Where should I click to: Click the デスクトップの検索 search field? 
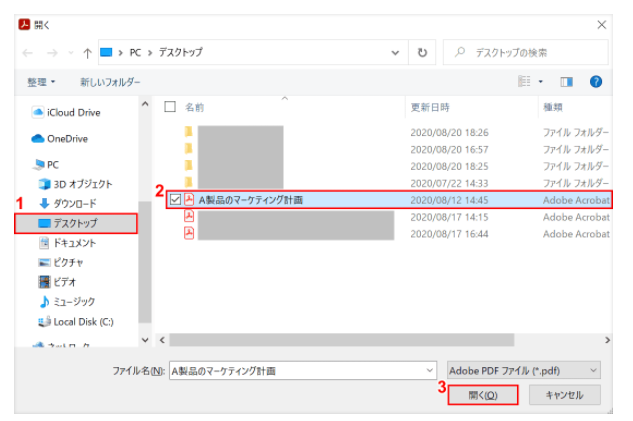pyautogui.click(x=530, y=53)
